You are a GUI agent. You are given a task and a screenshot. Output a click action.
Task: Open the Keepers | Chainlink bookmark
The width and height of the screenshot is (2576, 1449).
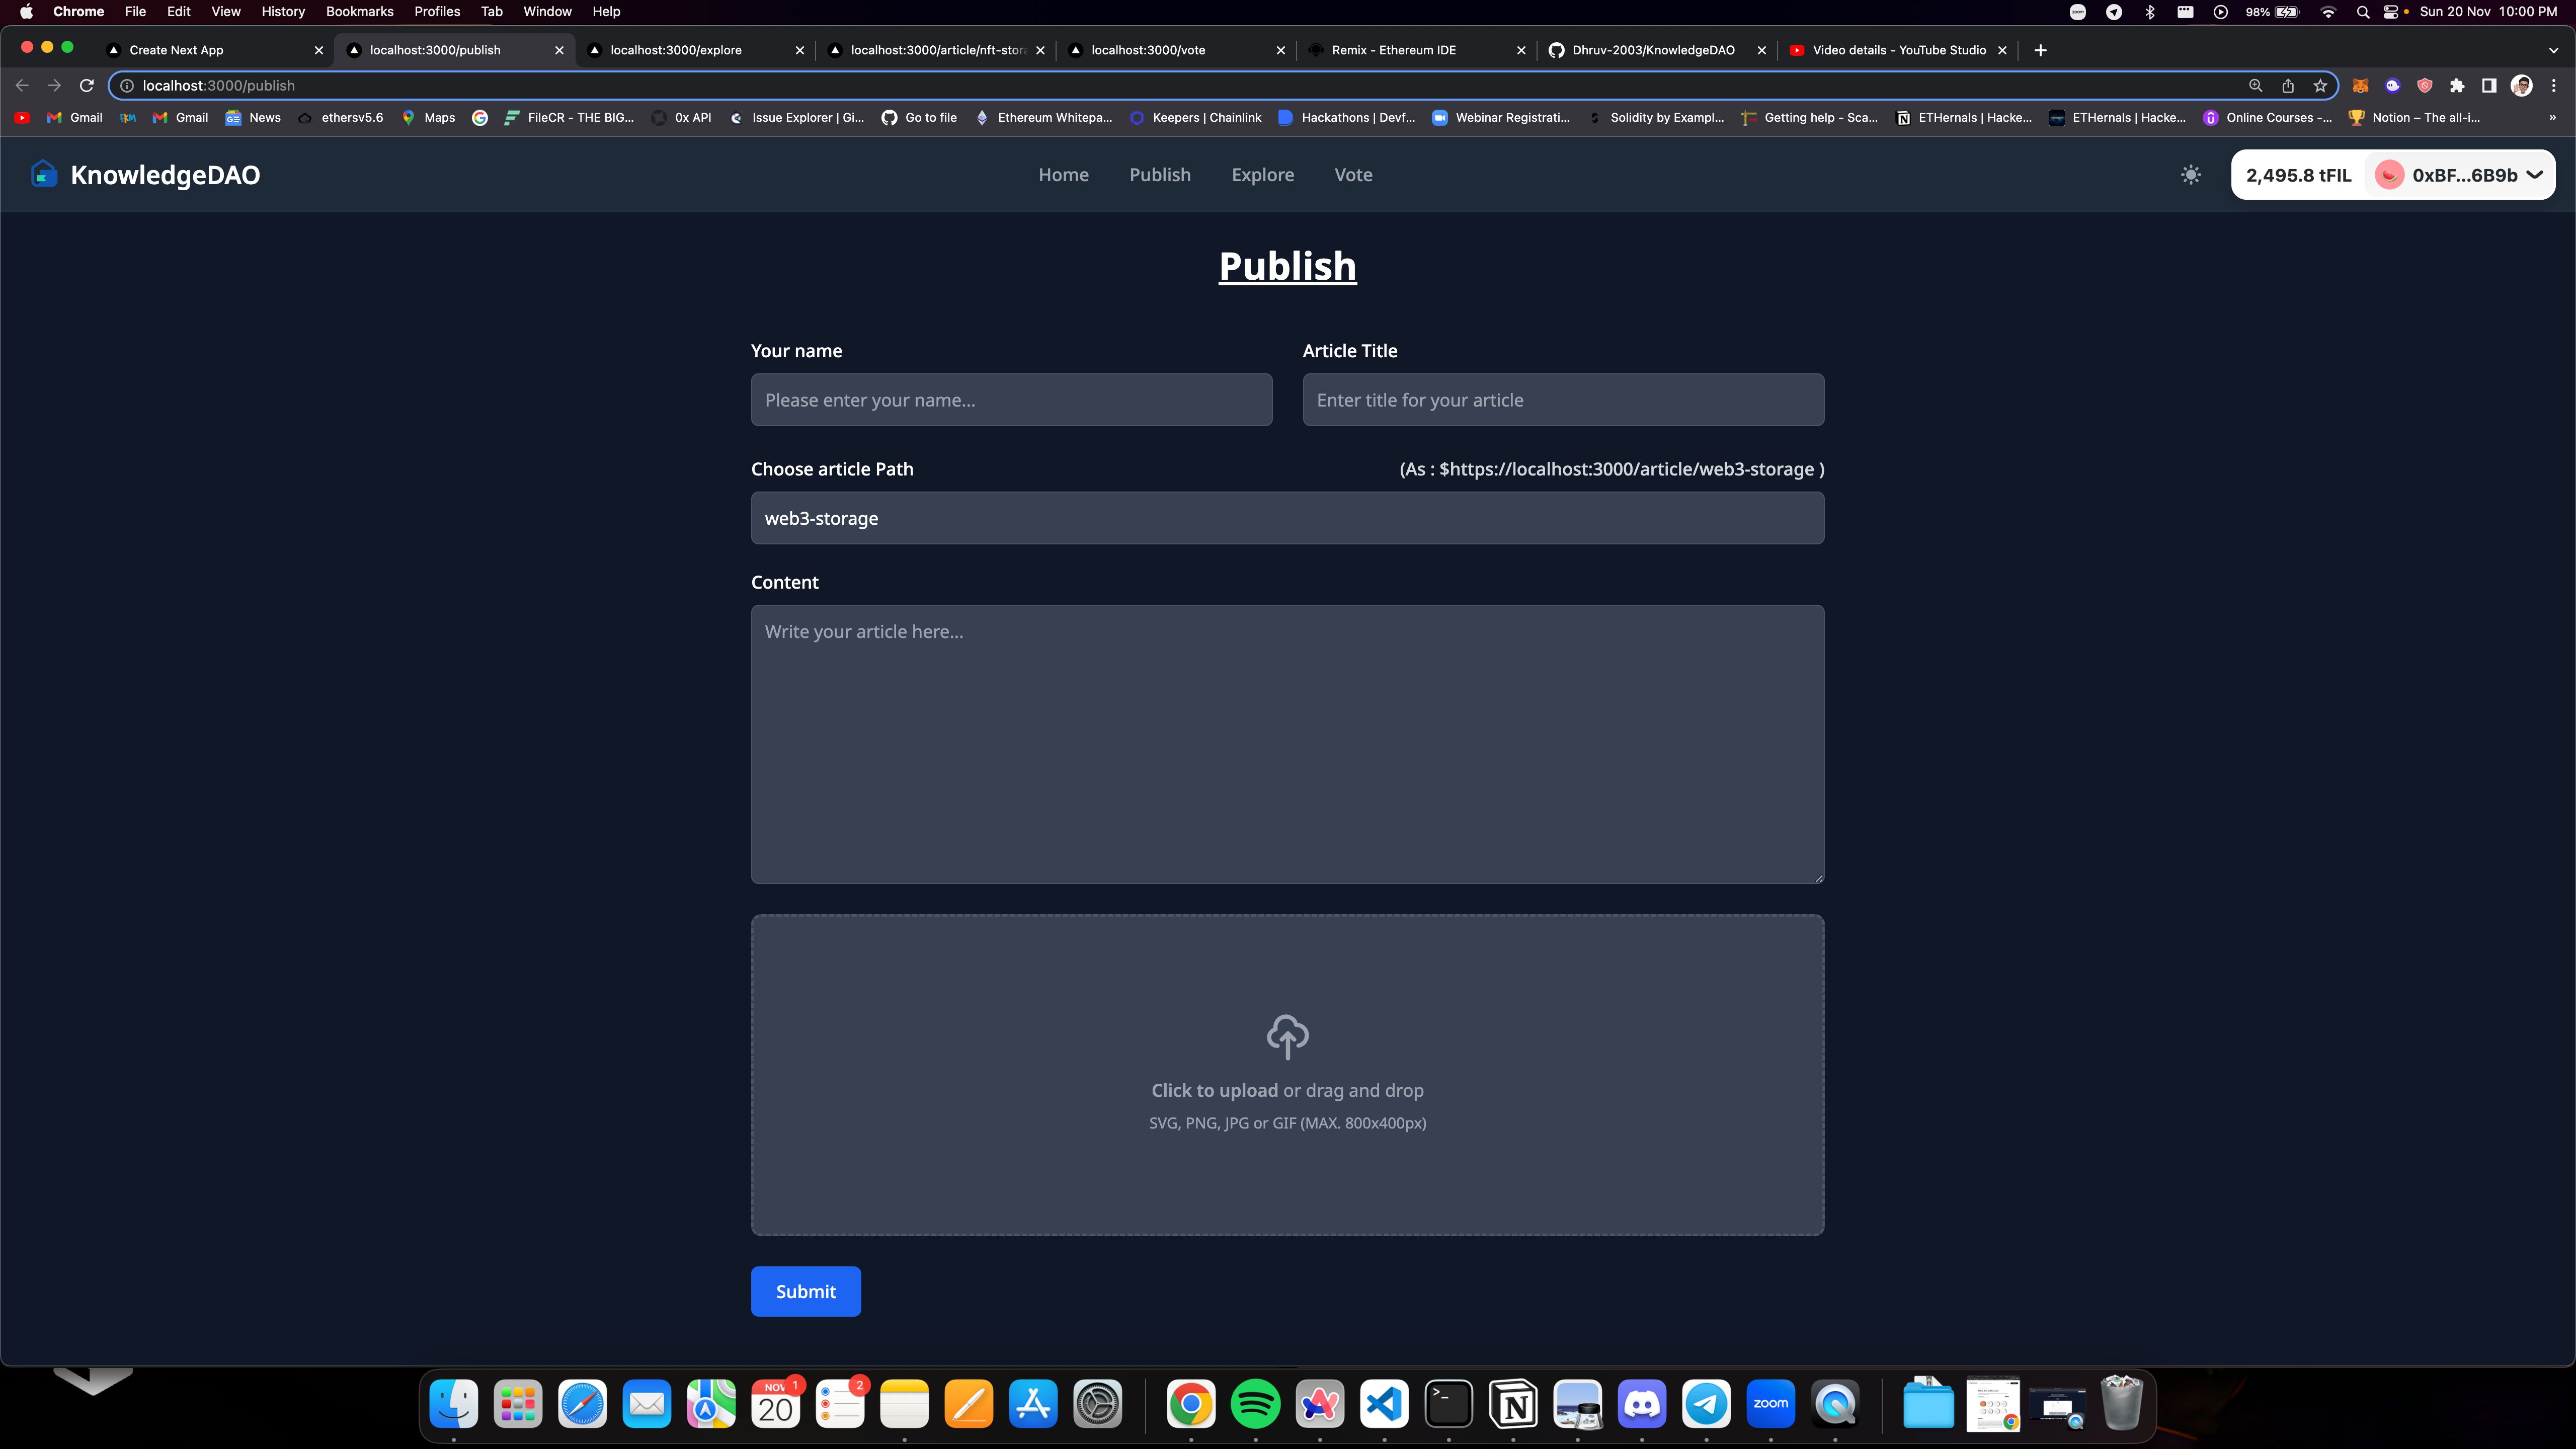click(1195, 117)
